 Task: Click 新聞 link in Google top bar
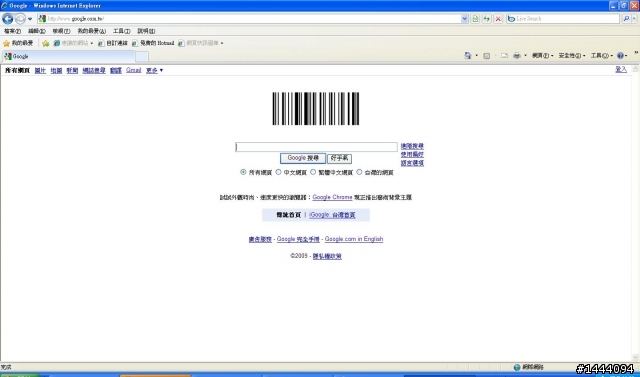pyautogui.click(x=72, y=71)
